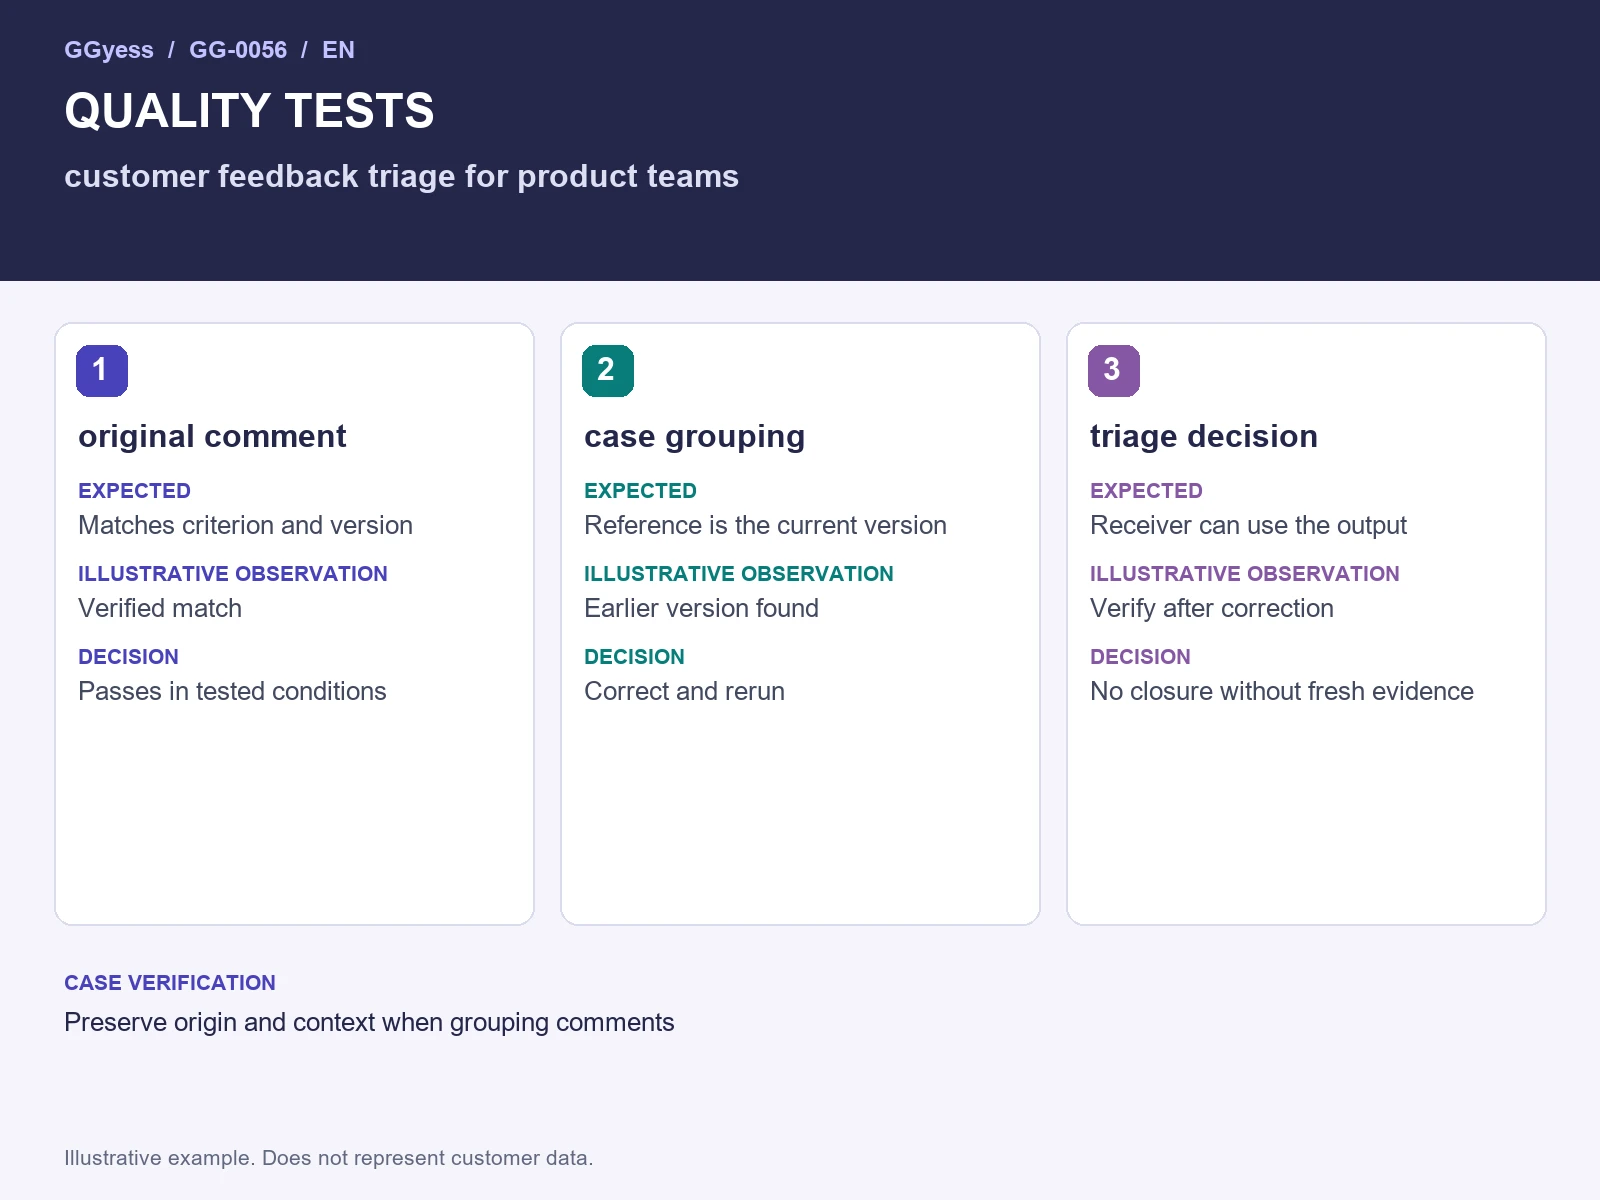
Task: Click the "QUALITY TESTS" title
Action: (x=249, y=111)
